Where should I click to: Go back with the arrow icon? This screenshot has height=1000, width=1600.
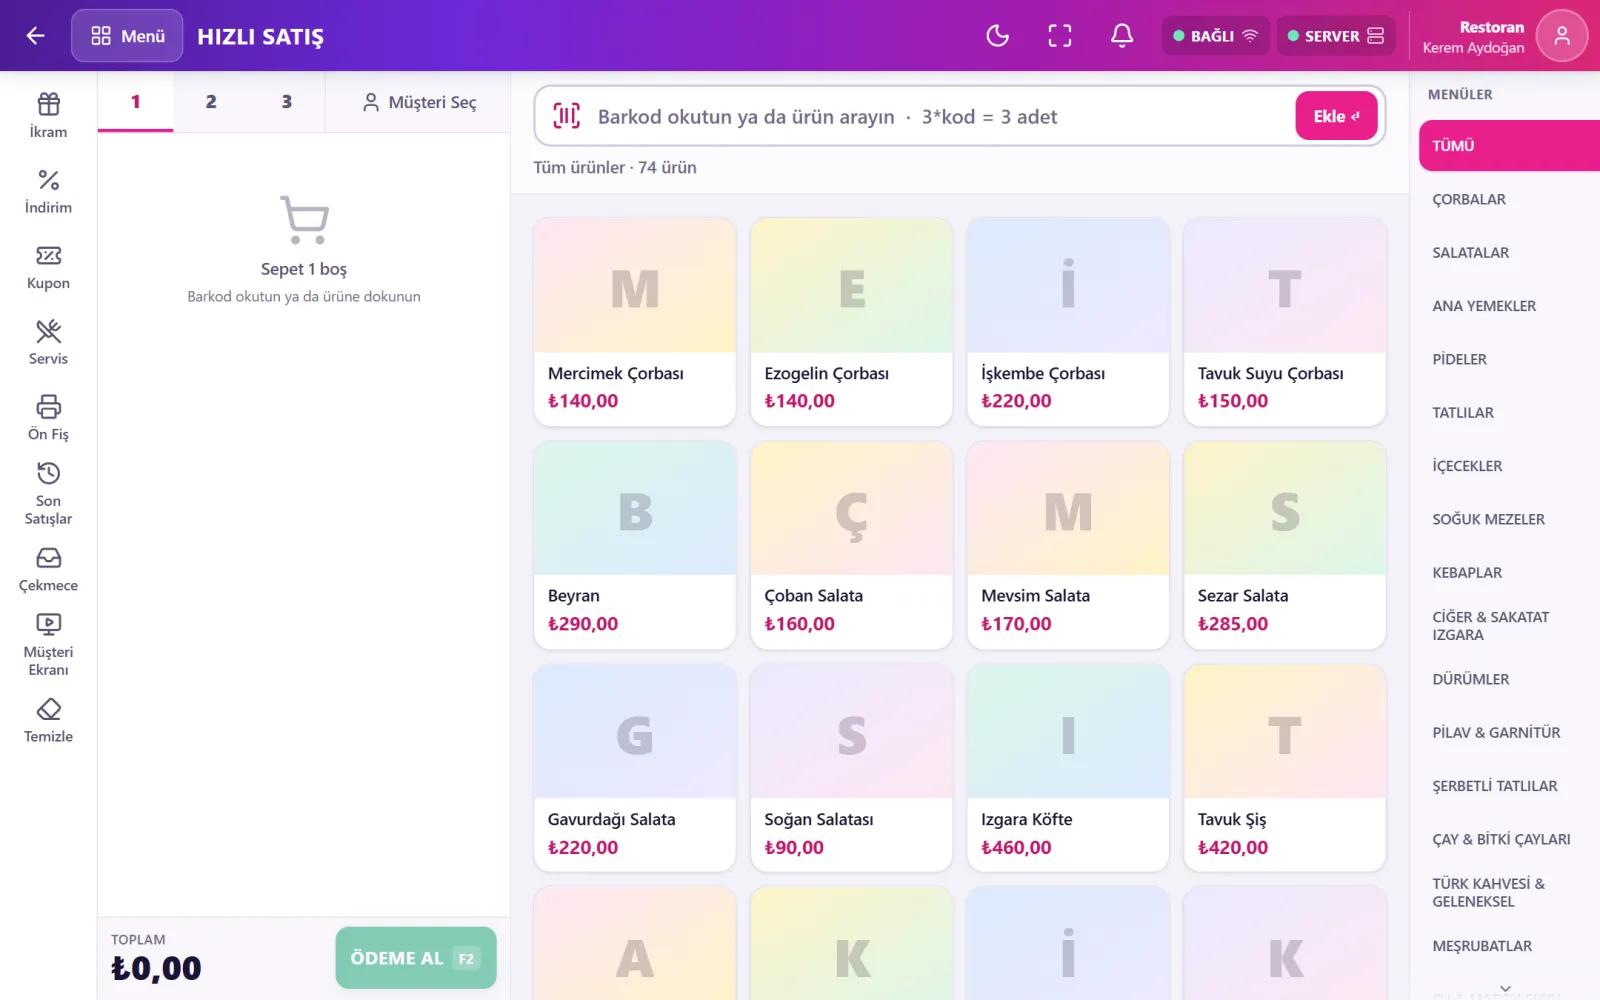35,36
